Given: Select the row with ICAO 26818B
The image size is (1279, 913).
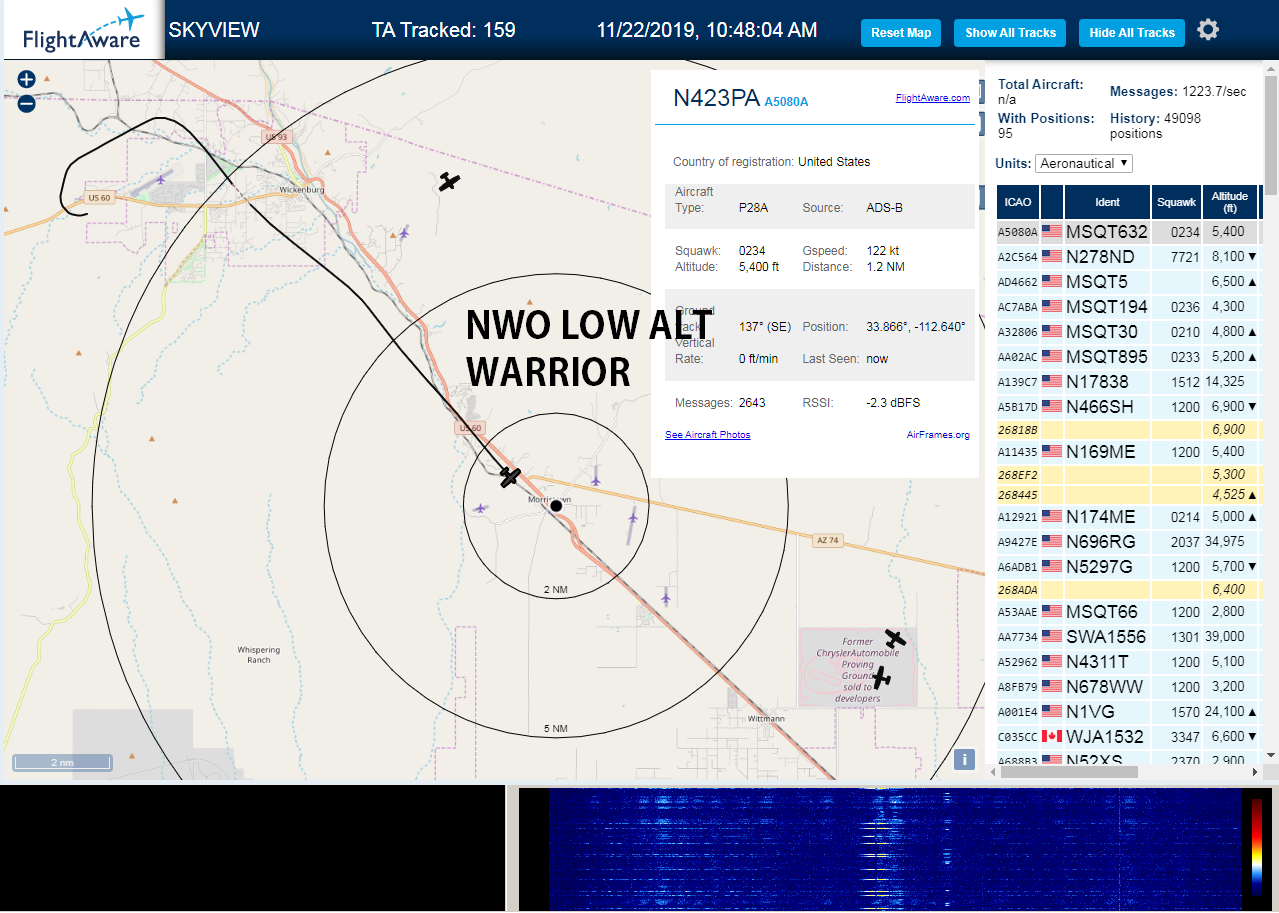Looking at the screenshot, I should 1127,429.
